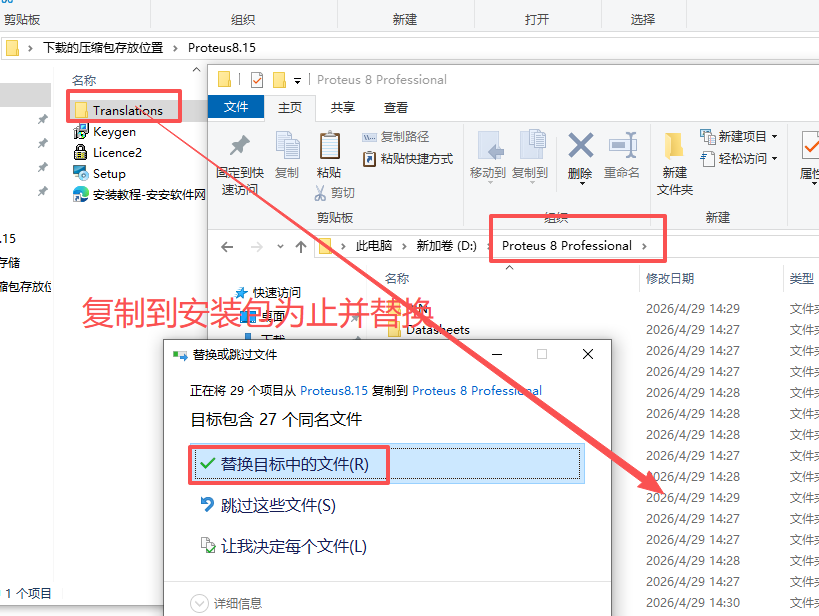This screenshot has height=616, width=819.
Task: Click Proteus8.15 breadcrumb in back window
Action: (222, 48)
